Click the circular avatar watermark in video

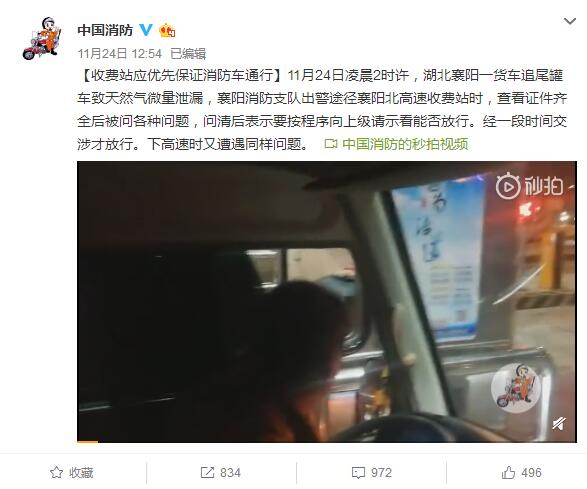[516, 388]
